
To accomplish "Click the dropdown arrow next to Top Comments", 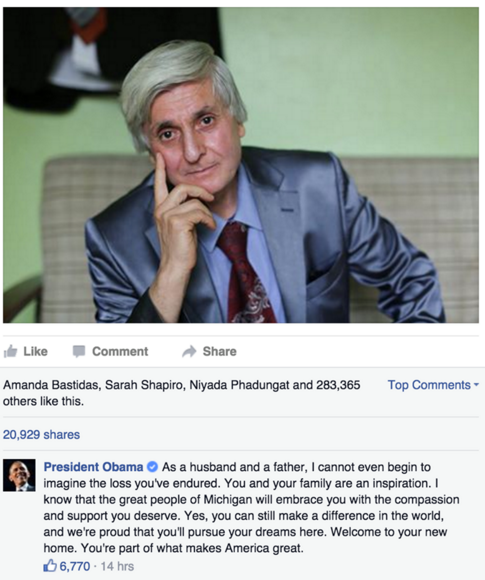I will 476,385.
